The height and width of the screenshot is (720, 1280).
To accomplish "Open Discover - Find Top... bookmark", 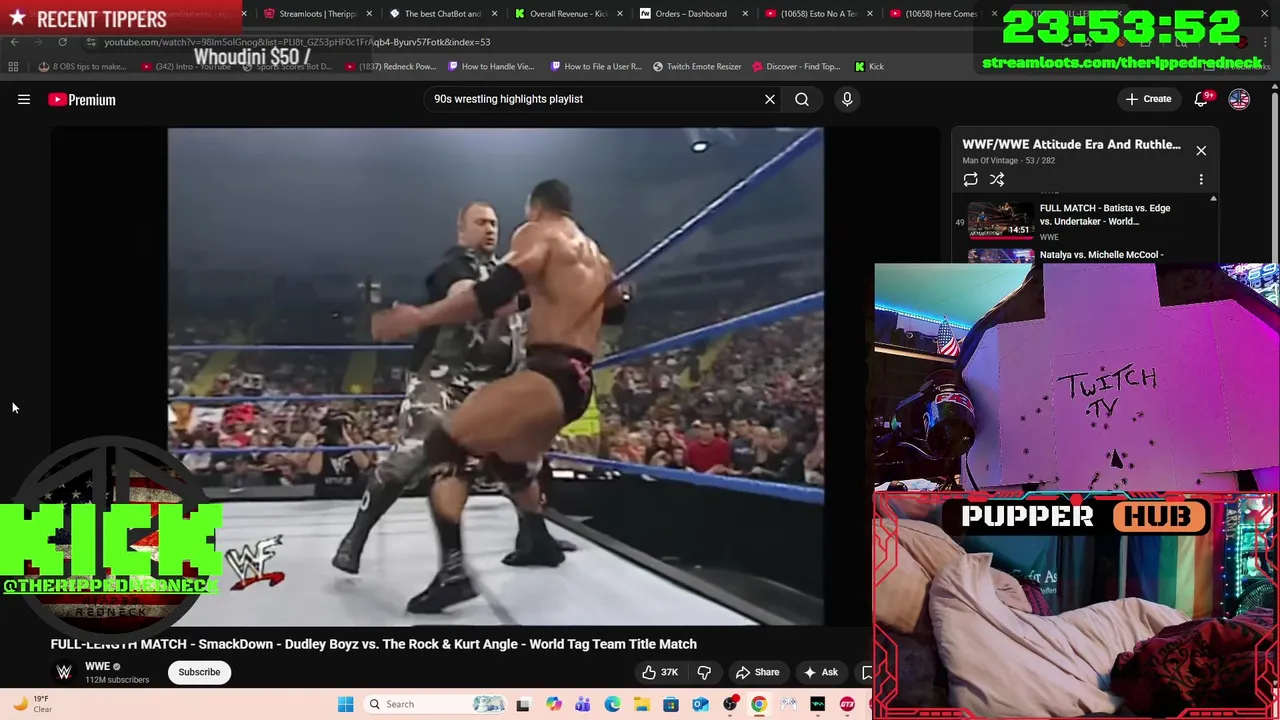I will [796, 67].
